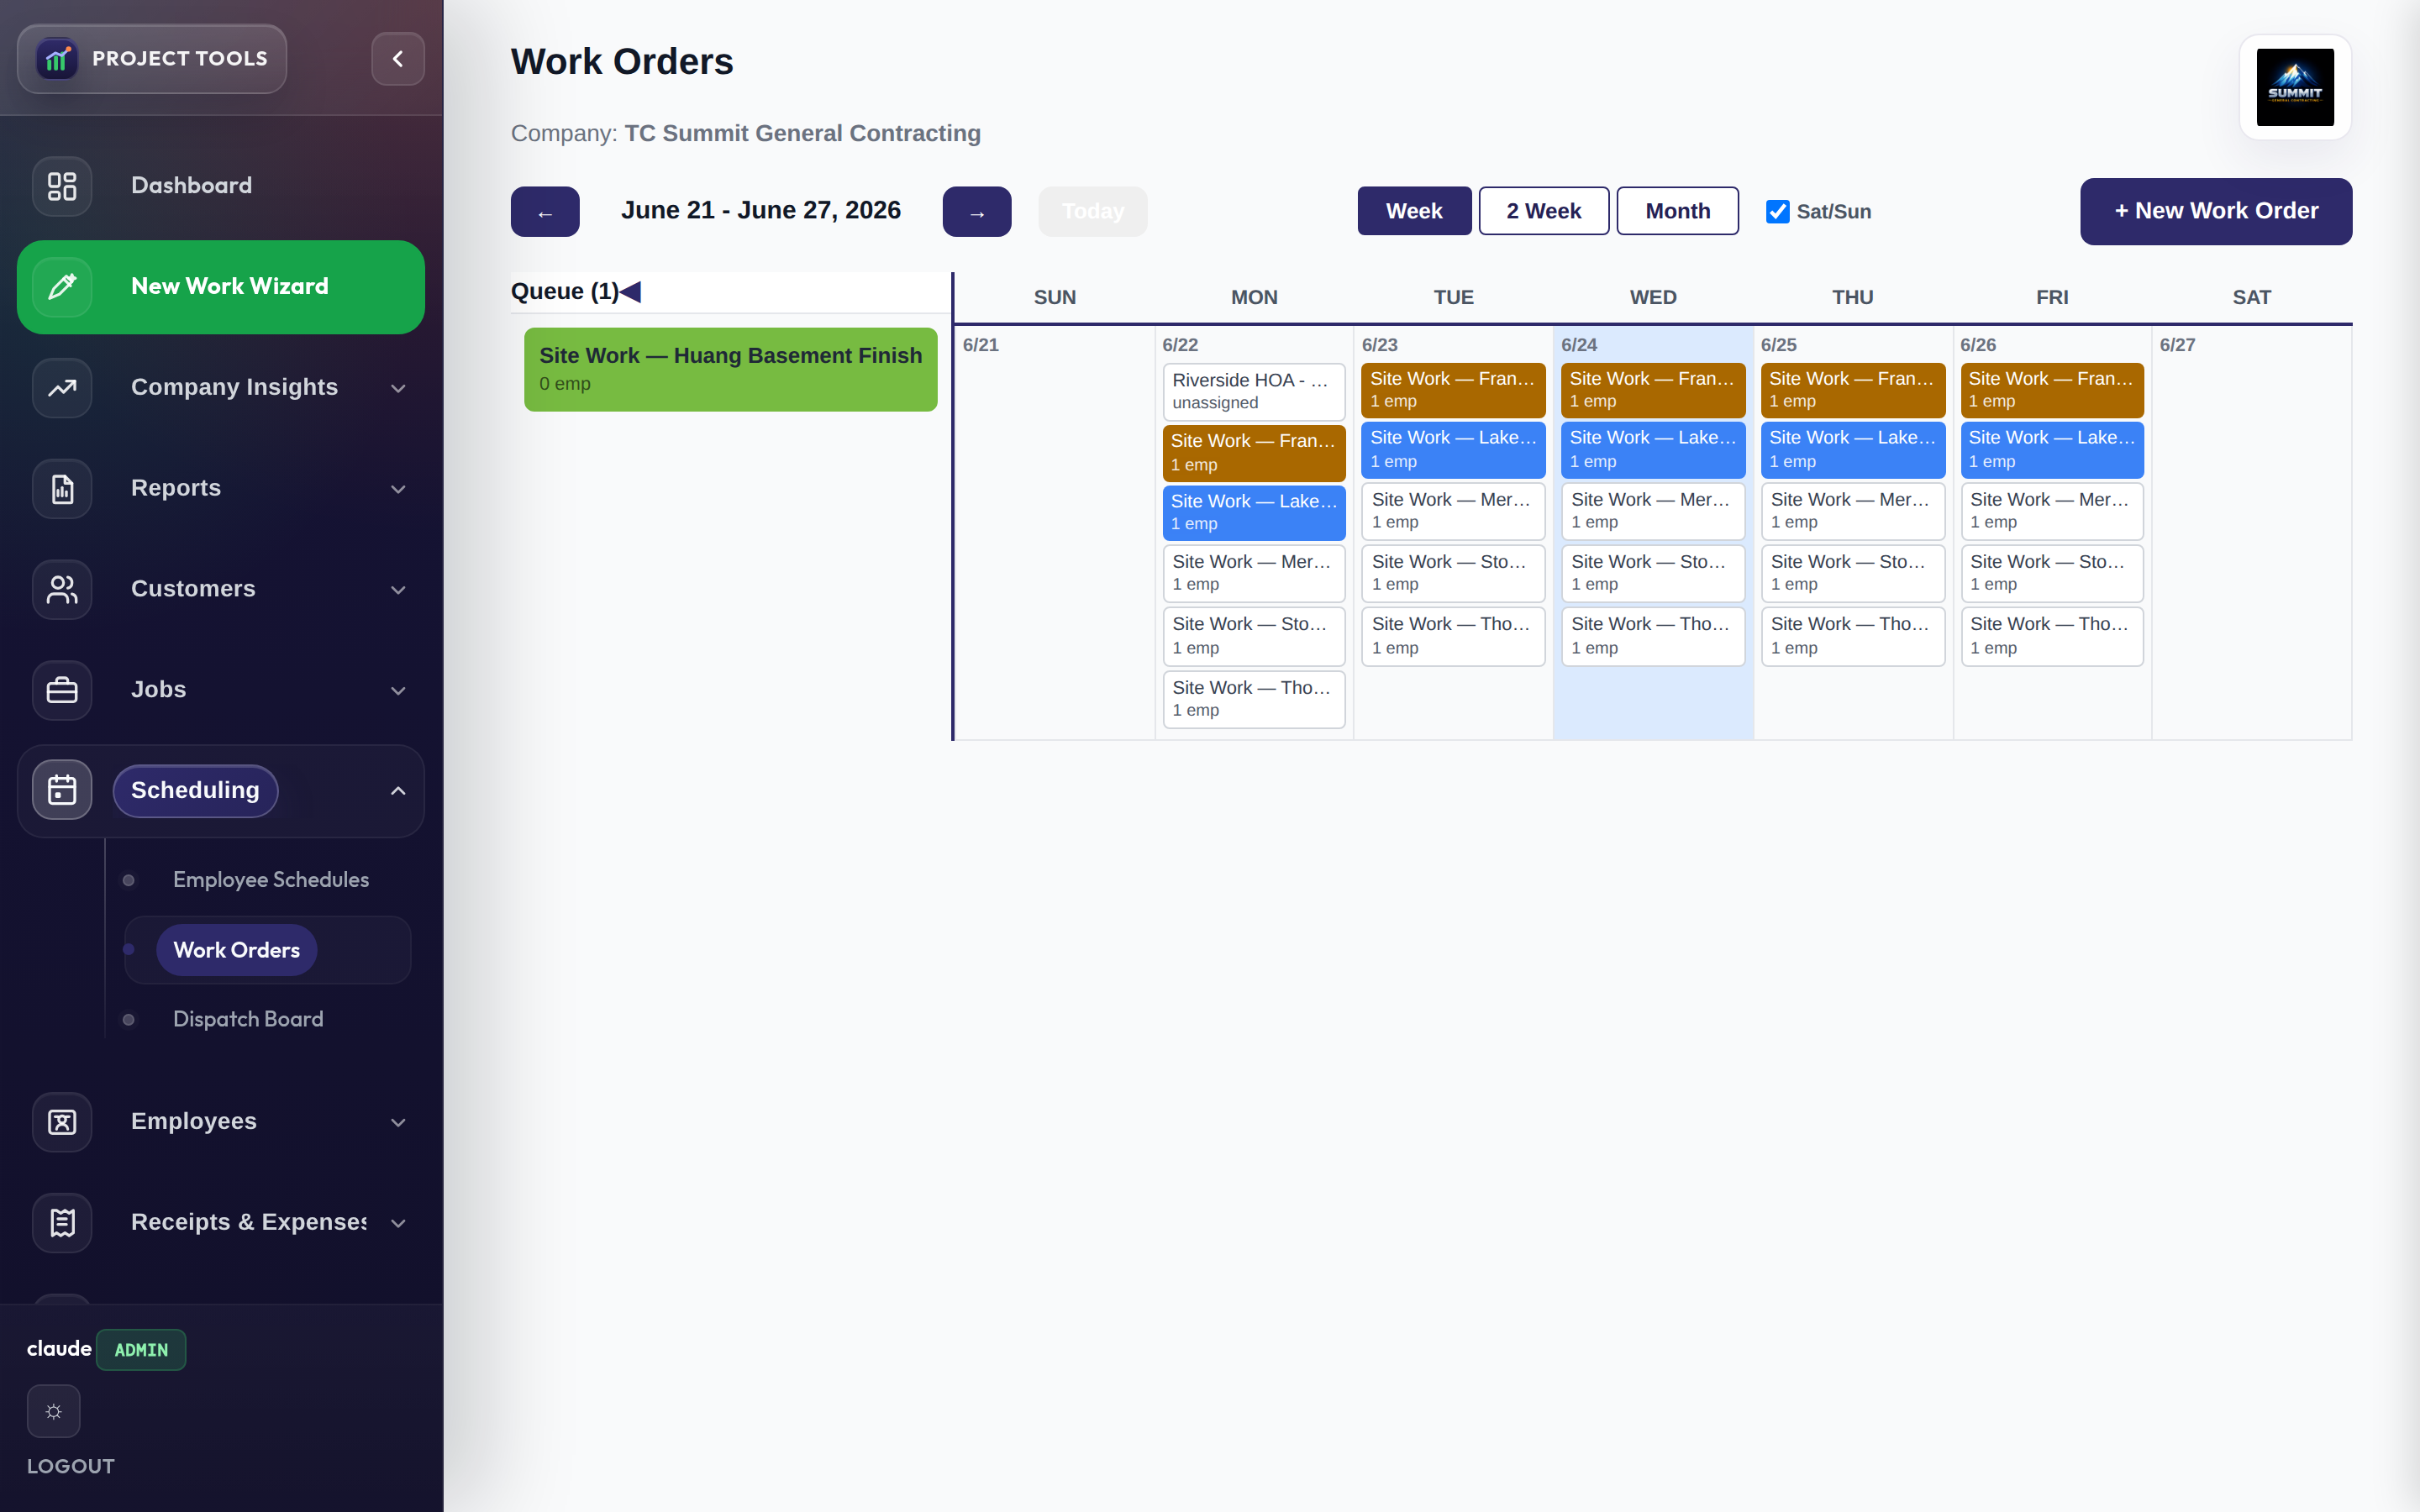2420x1512 pixels.
Task: Click the ADMIN badge
Action: (141, 1350)
